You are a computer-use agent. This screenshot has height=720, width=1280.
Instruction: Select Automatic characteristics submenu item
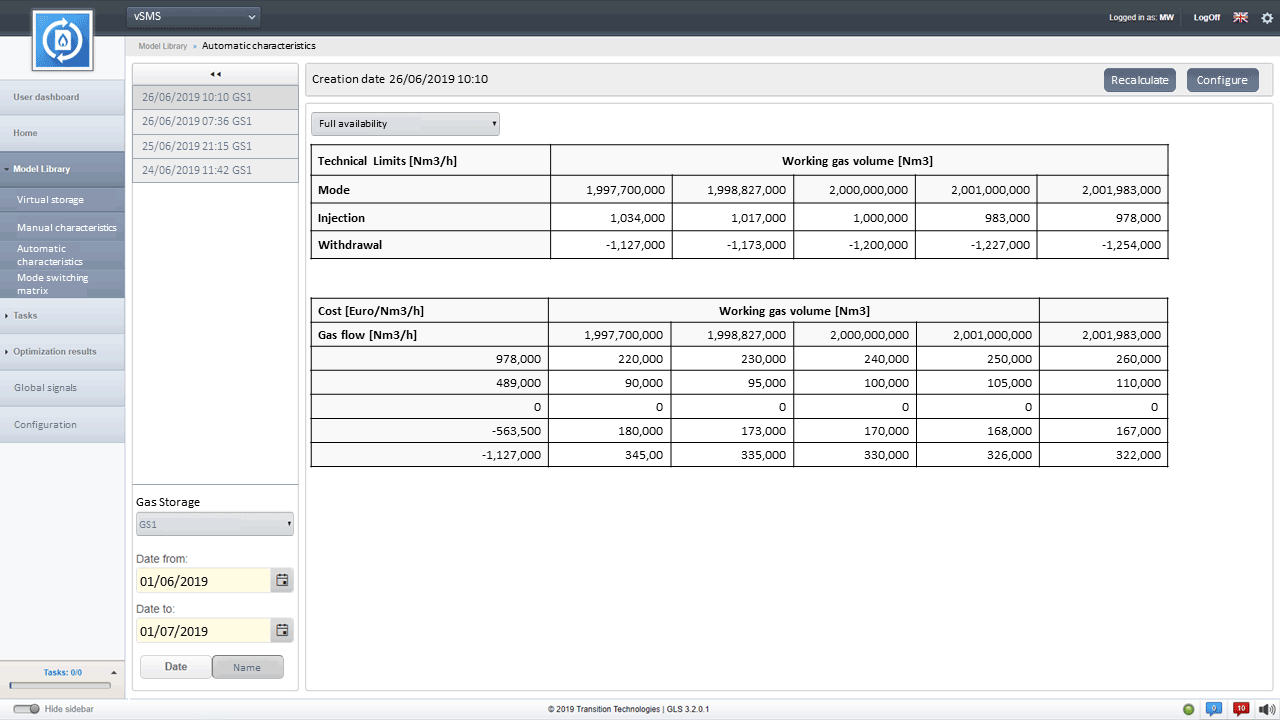click(x=62, y=255)
